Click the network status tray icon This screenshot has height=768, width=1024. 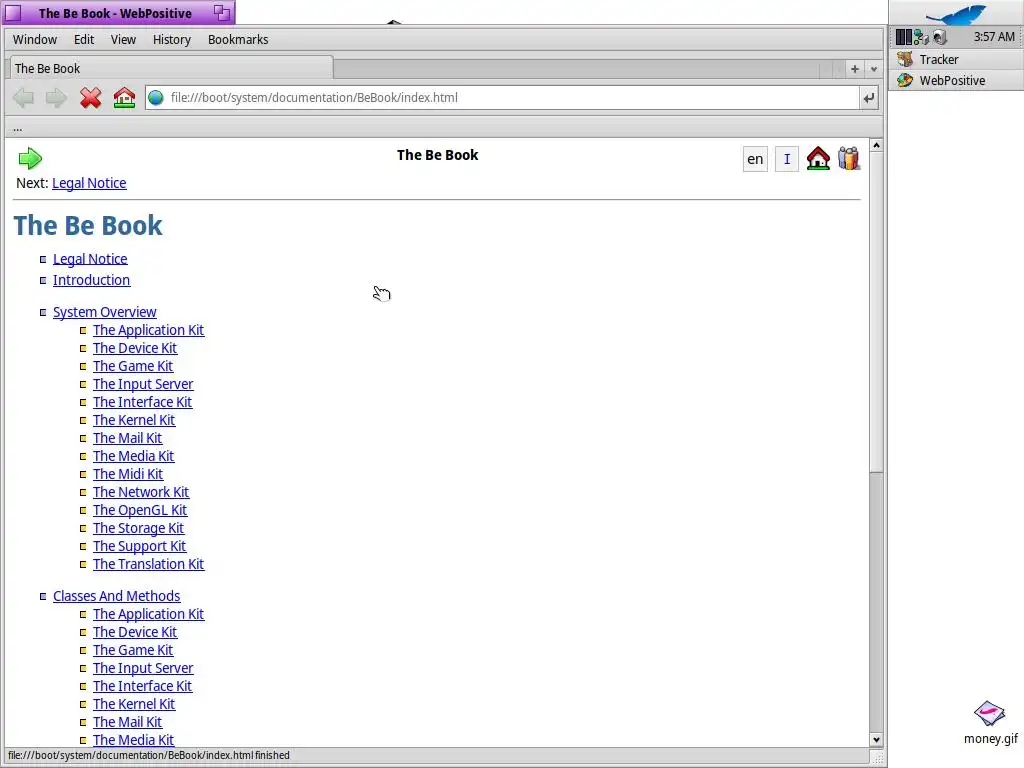921,37
